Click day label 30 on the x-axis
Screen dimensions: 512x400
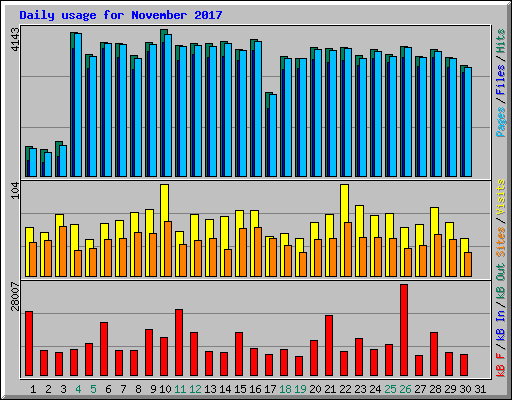tap(465, 389)
